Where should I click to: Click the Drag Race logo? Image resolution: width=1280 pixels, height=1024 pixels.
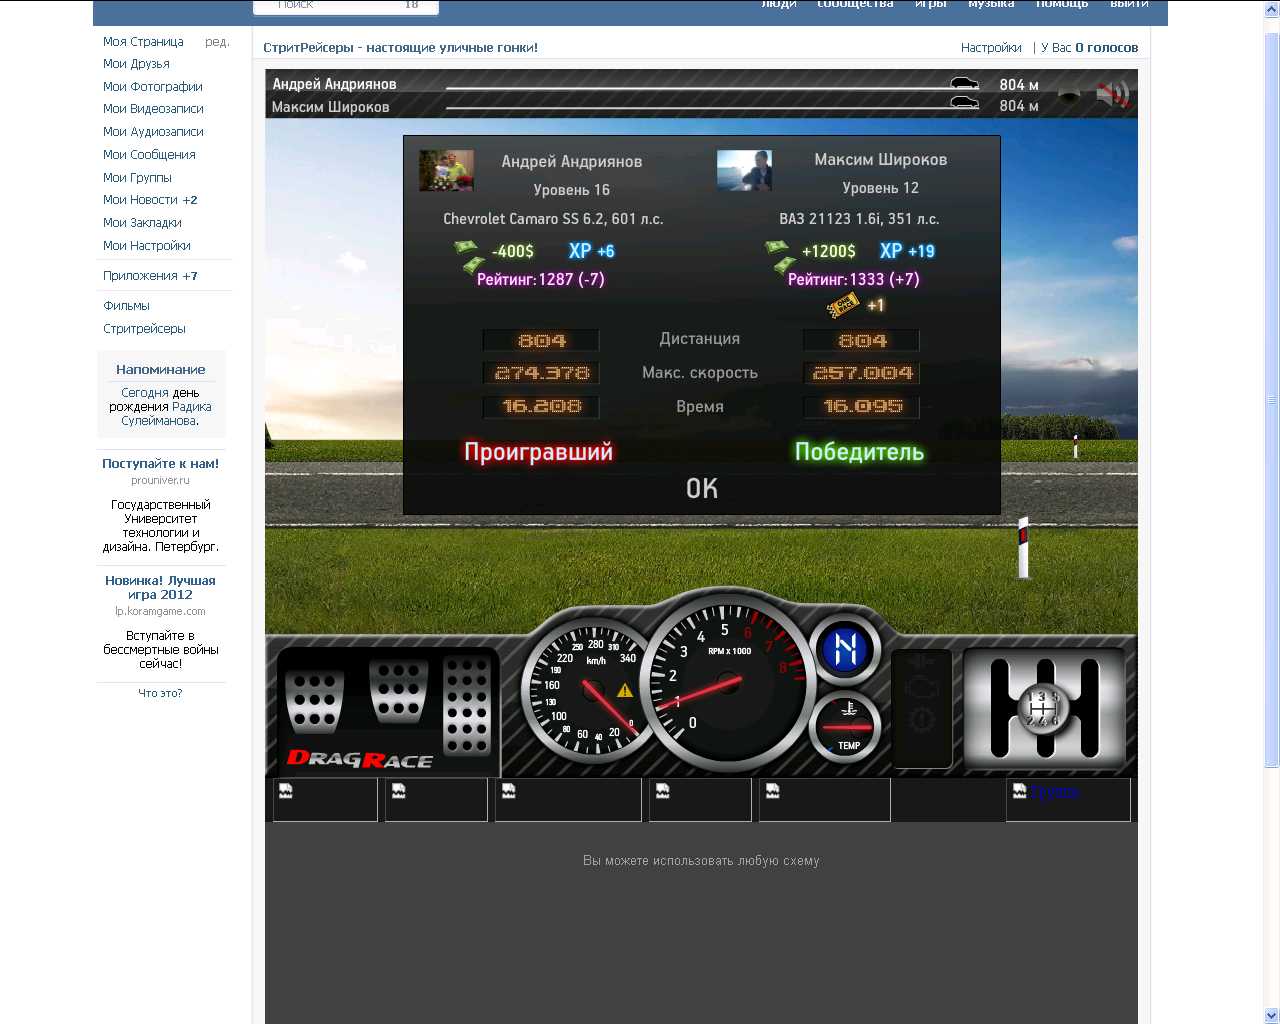(x=360, y=759)
